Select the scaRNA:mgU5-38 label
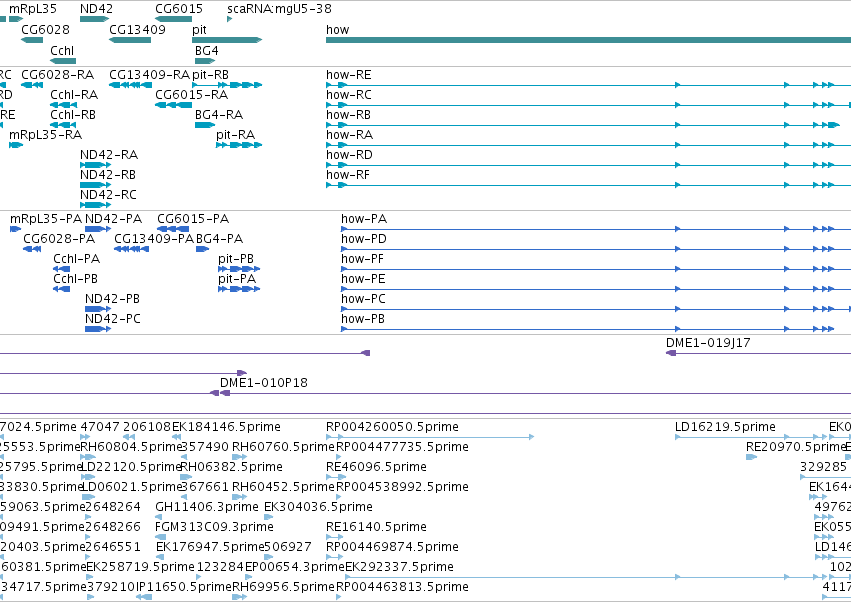Viewport: 851px width, 602px height. 280,9
